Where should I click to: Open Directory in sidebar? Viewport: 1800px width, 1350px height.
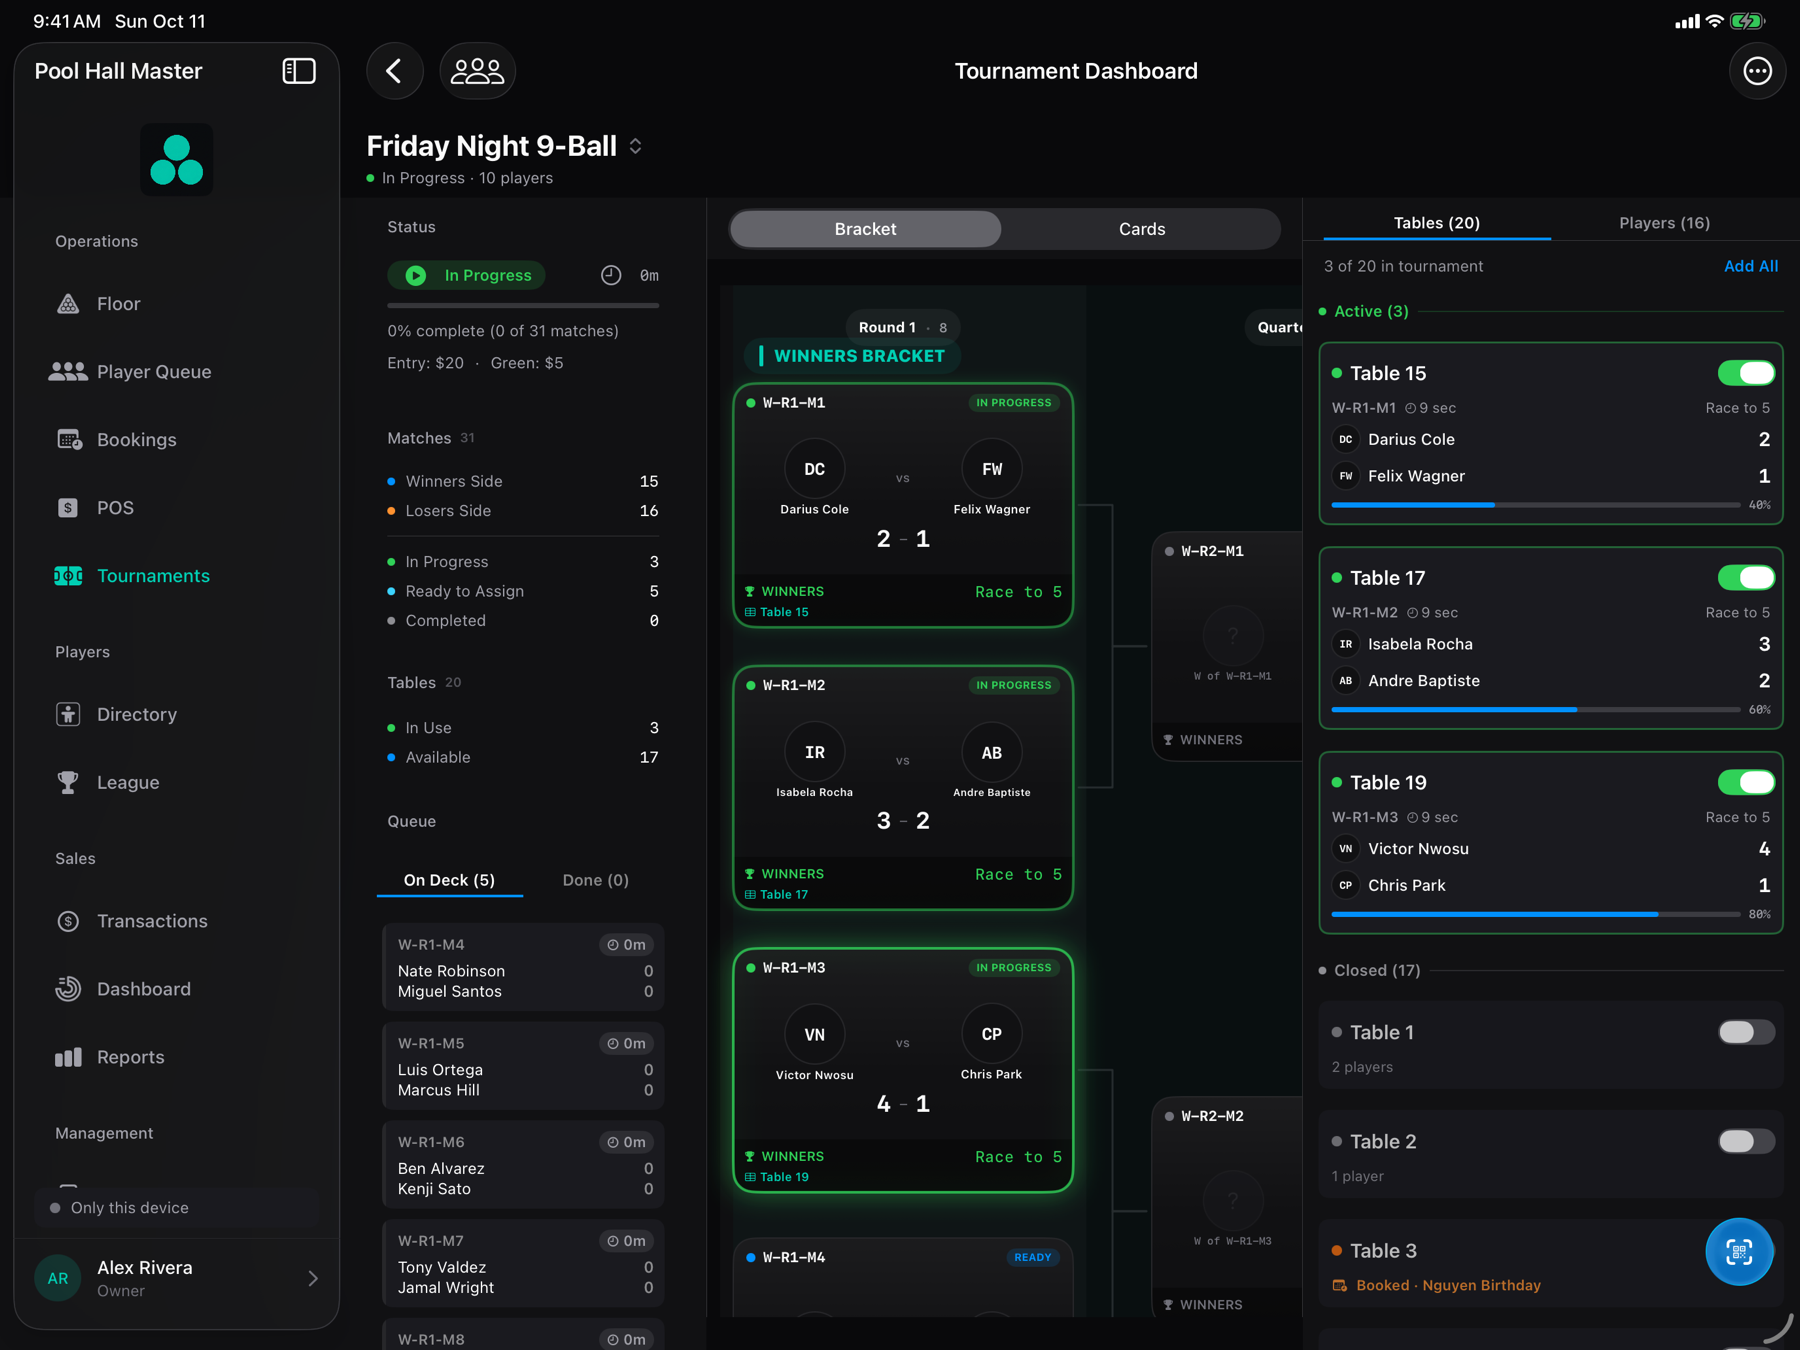coord(177,715)
